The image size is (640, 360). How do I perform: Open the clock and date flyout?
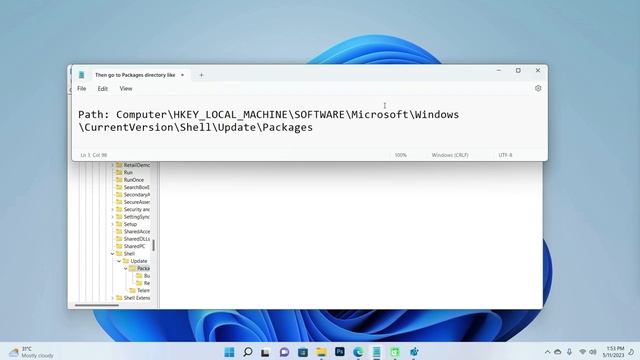(x=614, y=352)
